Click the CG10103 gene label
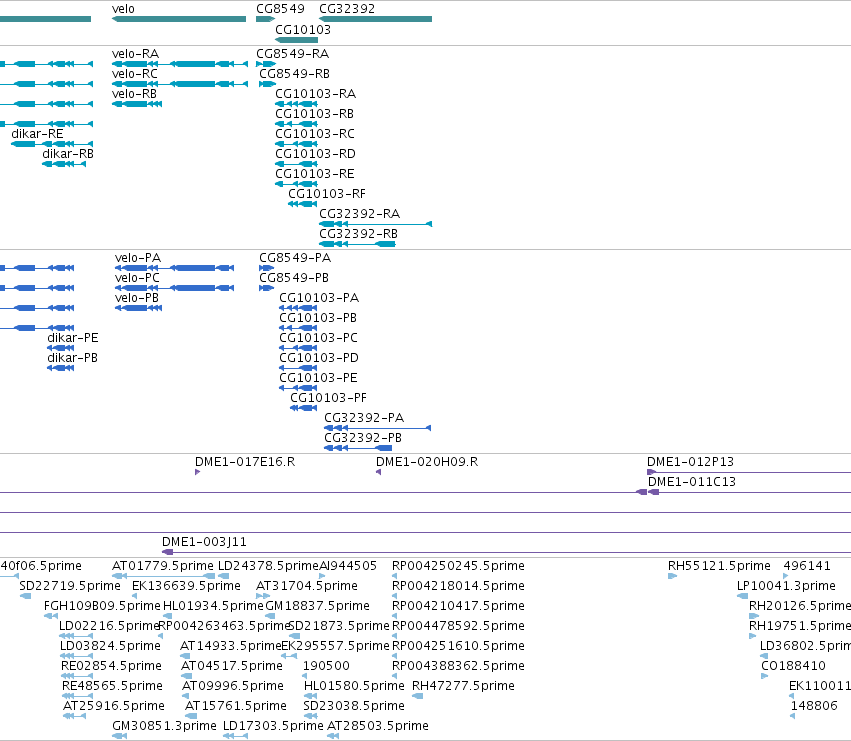This screenshot has width=851, height=741. pyautogui.click(x=303, y=29)
